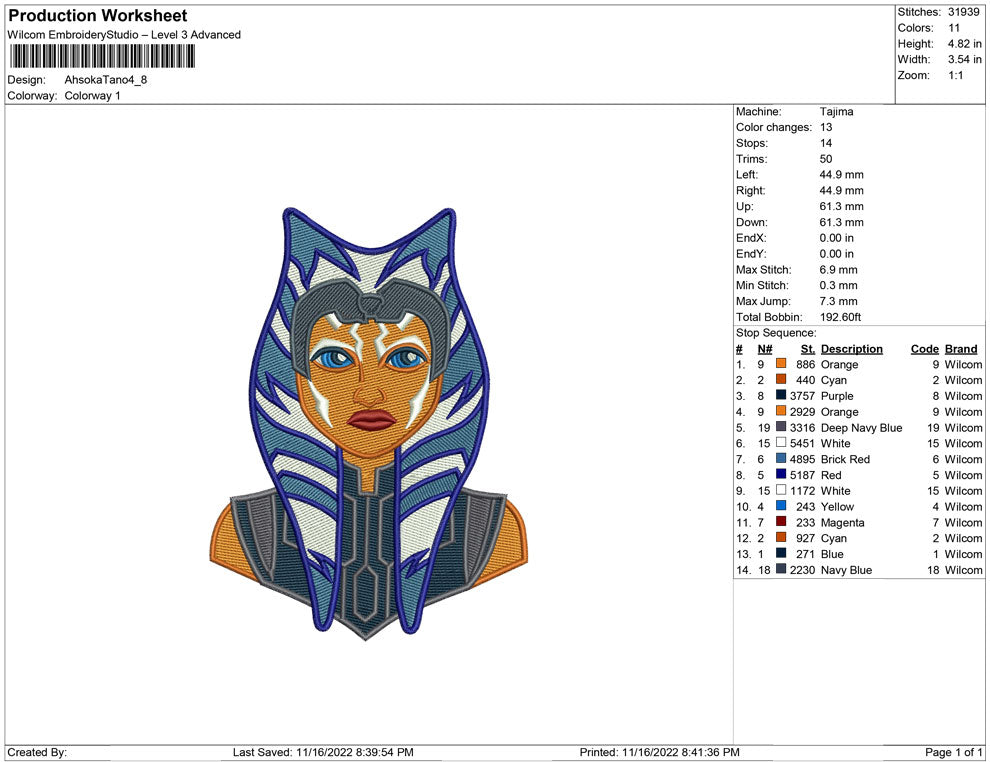Select the swatch in stop 14 Navy Blue
The image size is (990, 762).
tap(781, 569)
